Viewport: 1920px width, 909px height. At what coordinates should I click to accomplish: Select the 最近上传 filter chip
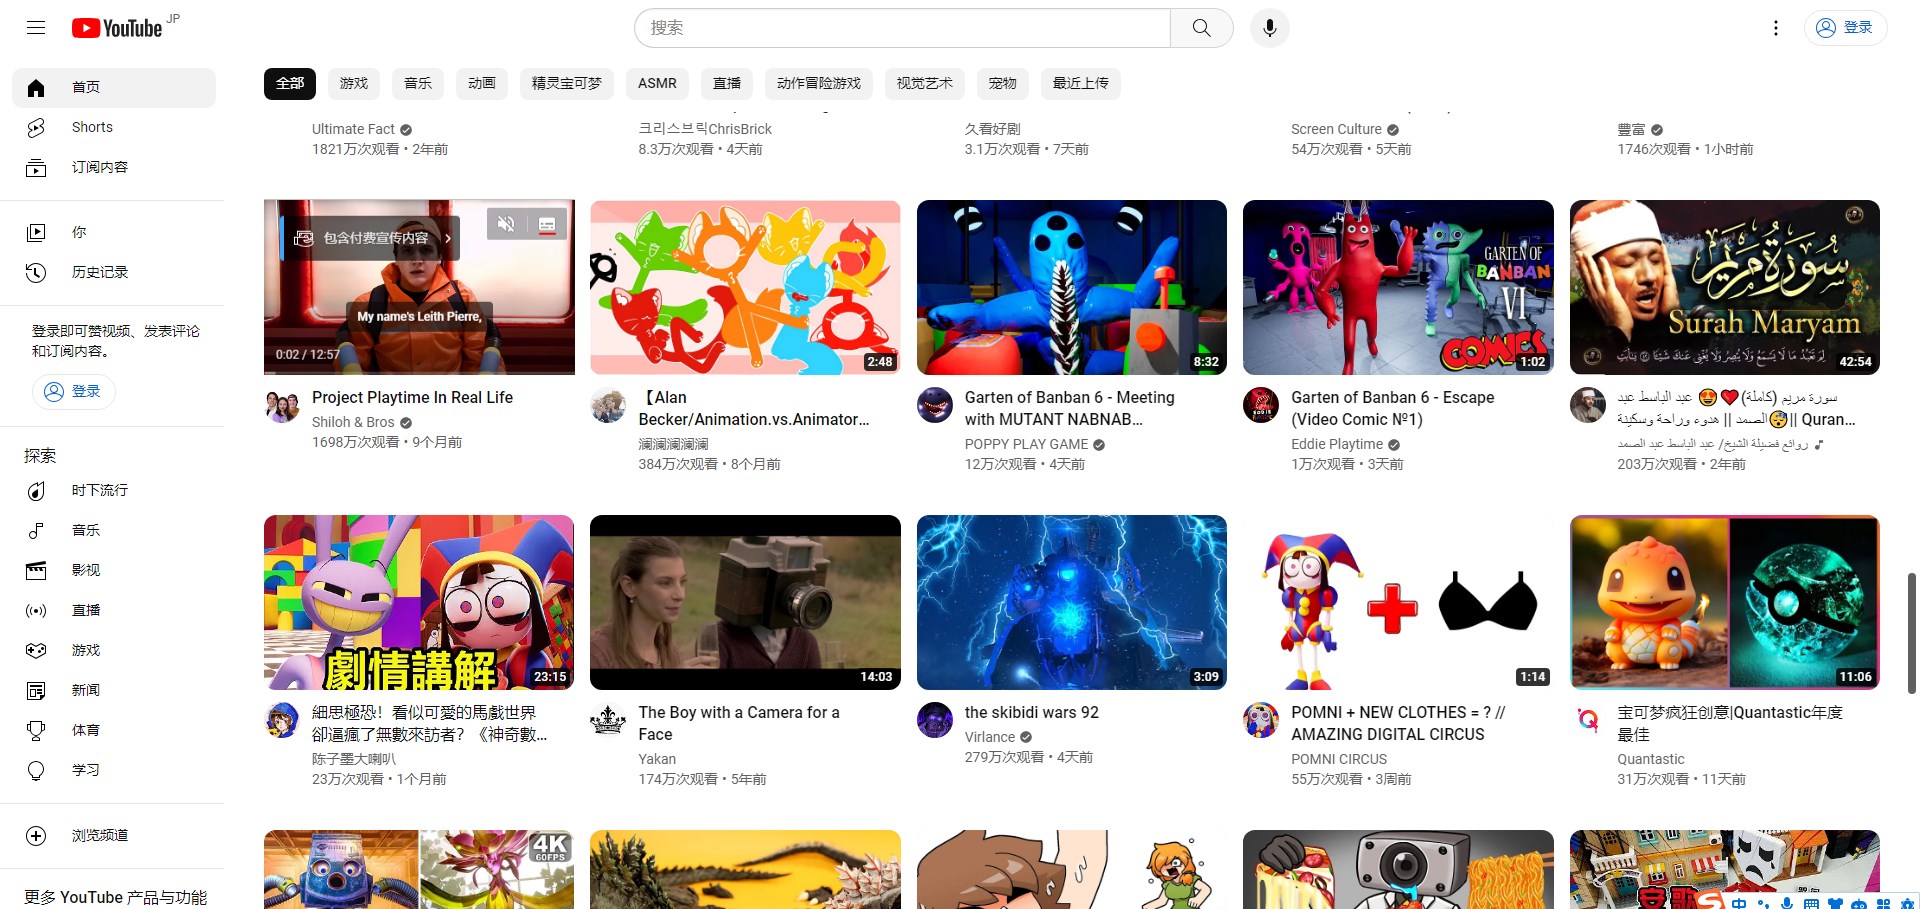click(1081, 84)
